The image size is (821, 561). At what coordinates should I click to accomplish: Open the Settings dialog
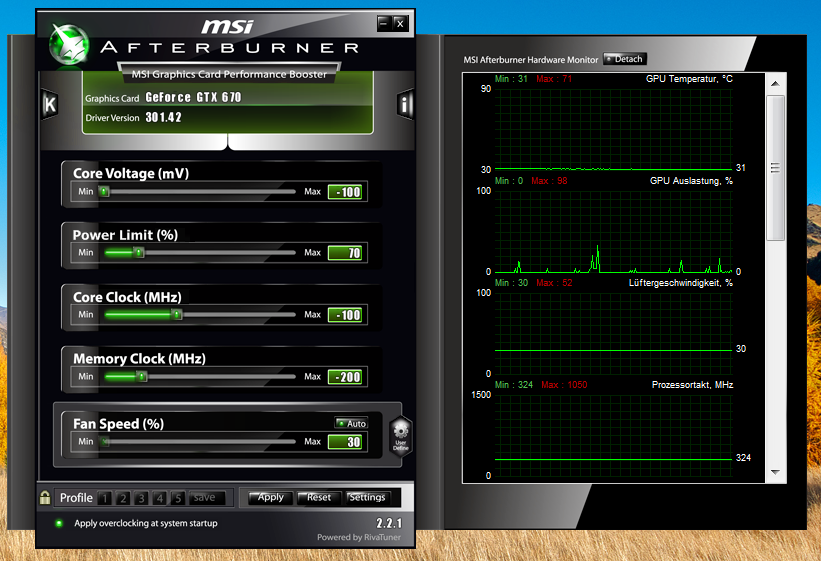tap(367, 497)
